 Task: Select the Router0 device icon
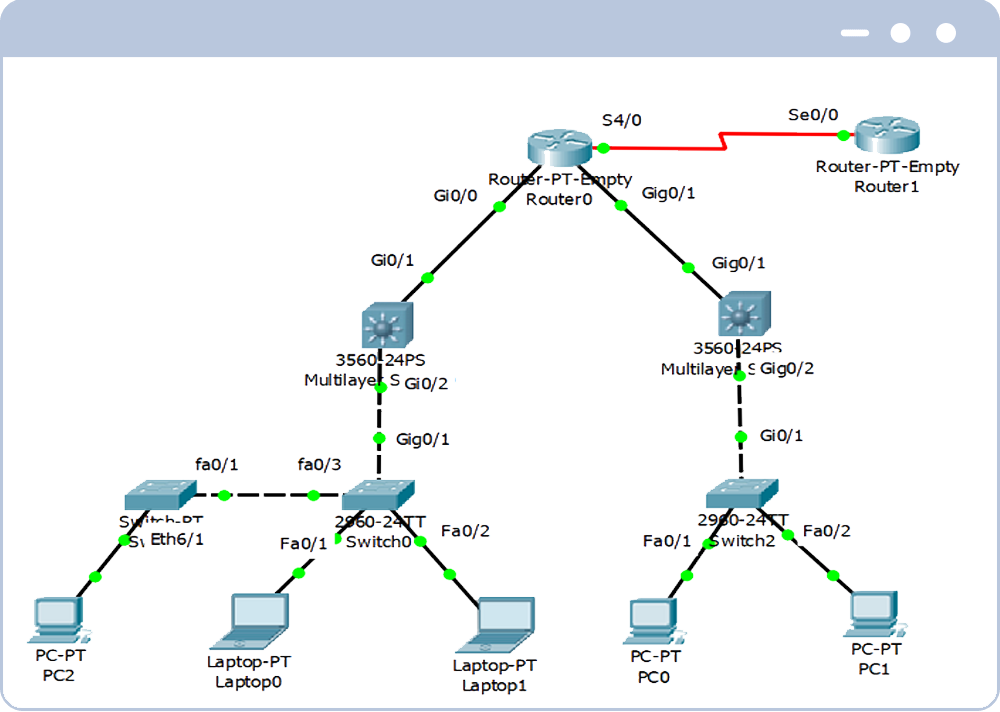pos(560,147)
